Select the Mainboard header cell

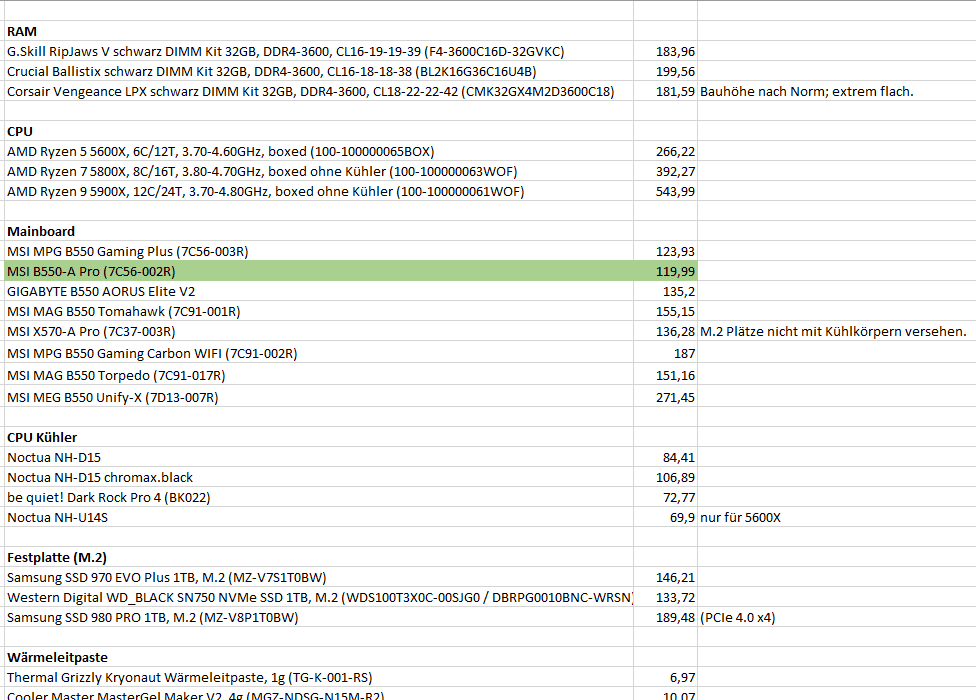point(319,231)
